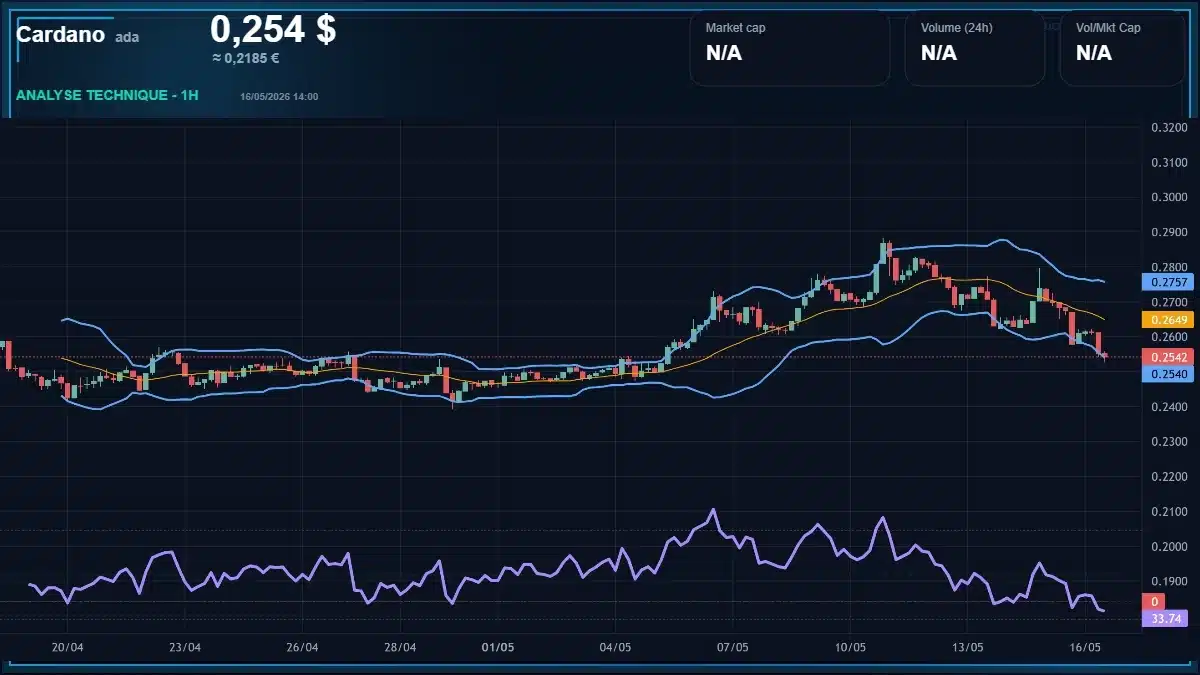Click the 23/04 date on time axis

(x=185, y=648)
